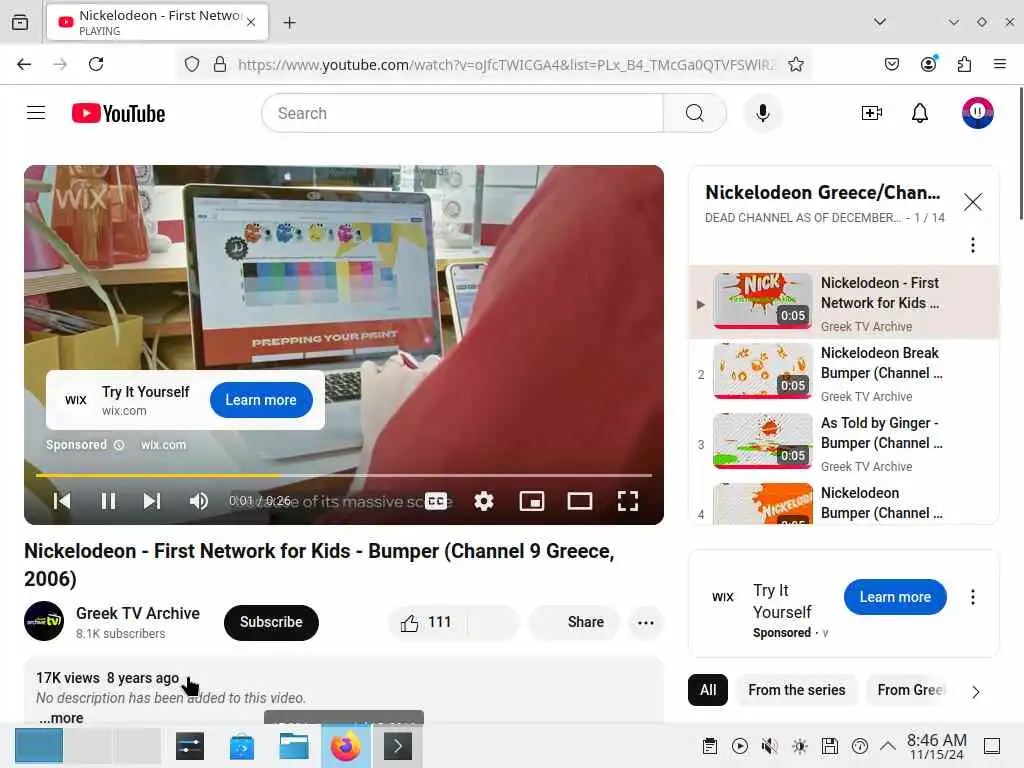Like the video with thumbs up

pyautogui.click(x=426, y=622)
